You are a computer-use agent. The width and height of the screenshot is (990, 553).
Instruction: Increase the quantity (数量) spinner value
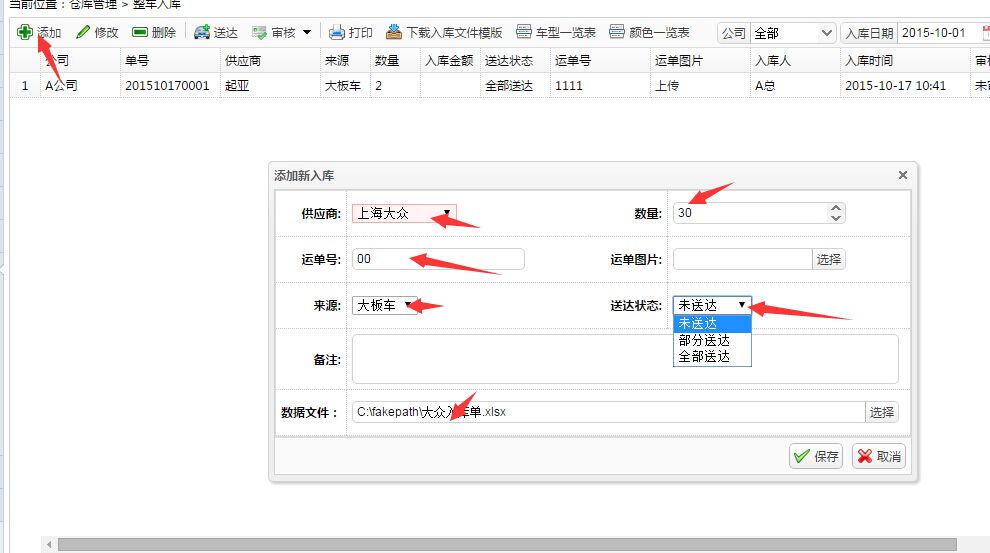click(x=836, y=208)
